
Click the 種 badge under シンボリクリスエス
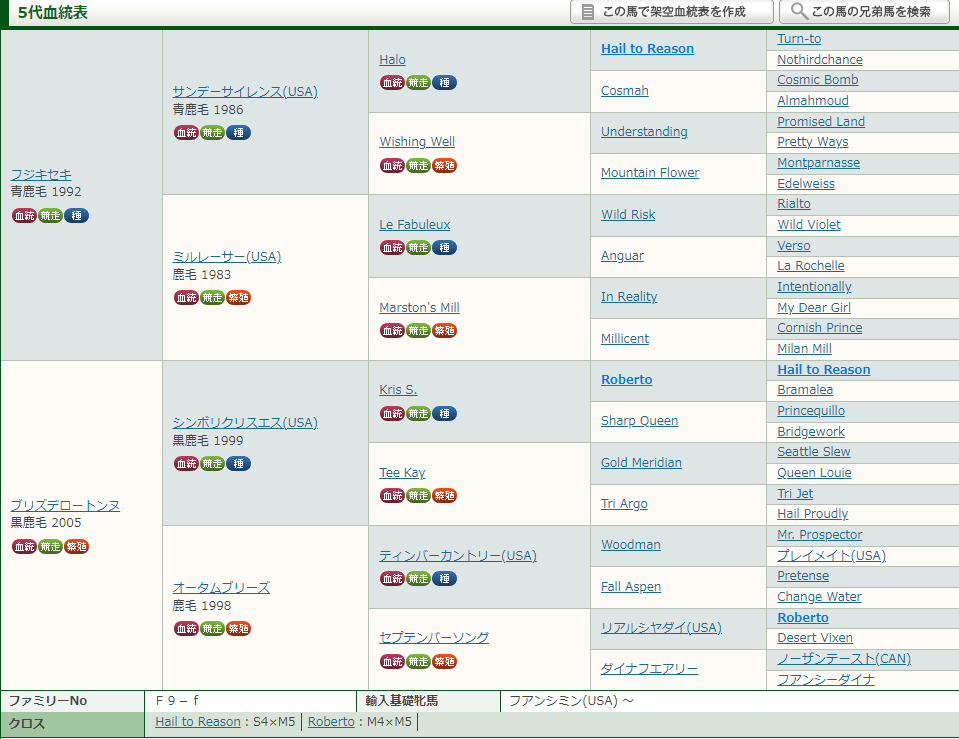tap(239, 464)
